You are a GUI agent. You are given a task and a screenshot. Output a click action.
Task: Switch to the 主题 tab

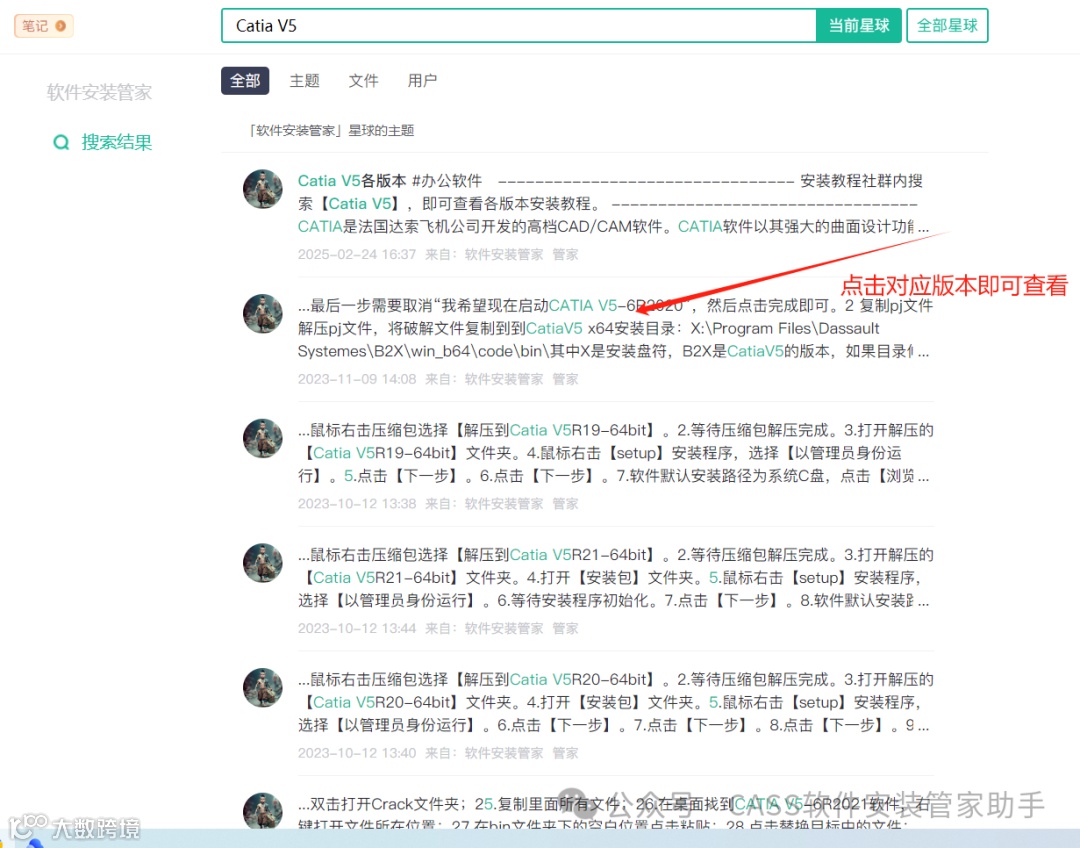pyautogui.click(x=304, y=81)
